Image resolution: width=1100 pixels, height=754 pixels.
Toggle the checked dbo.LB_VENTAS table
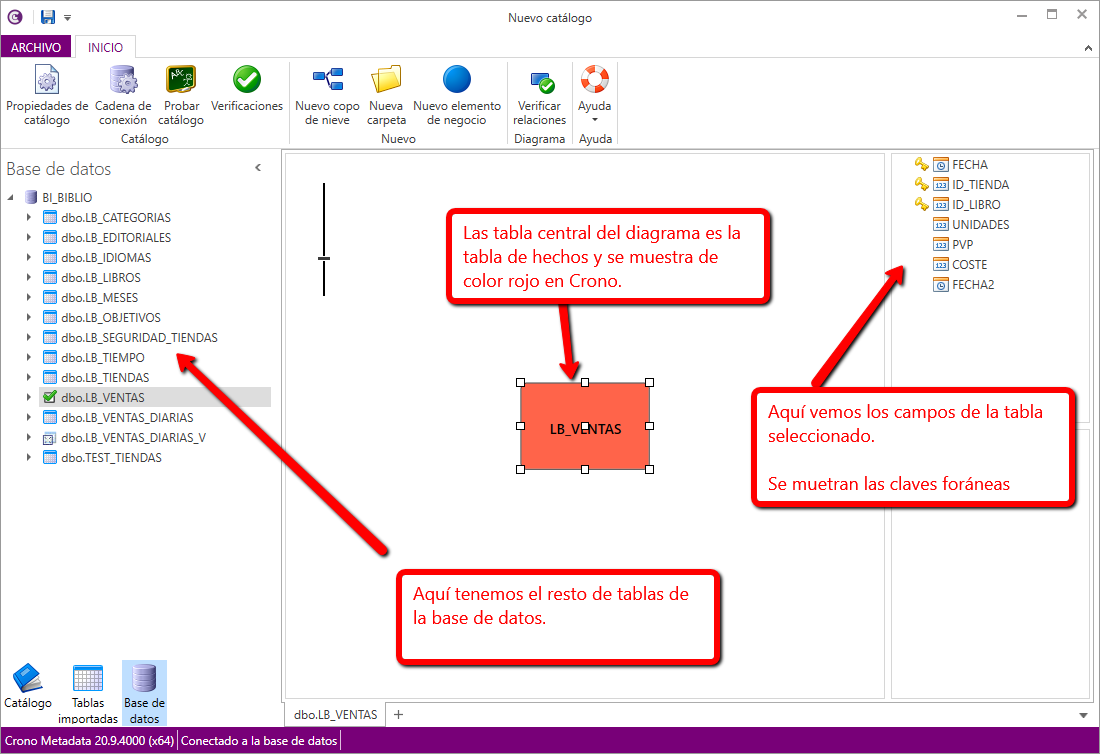click(x=50, y=398)
